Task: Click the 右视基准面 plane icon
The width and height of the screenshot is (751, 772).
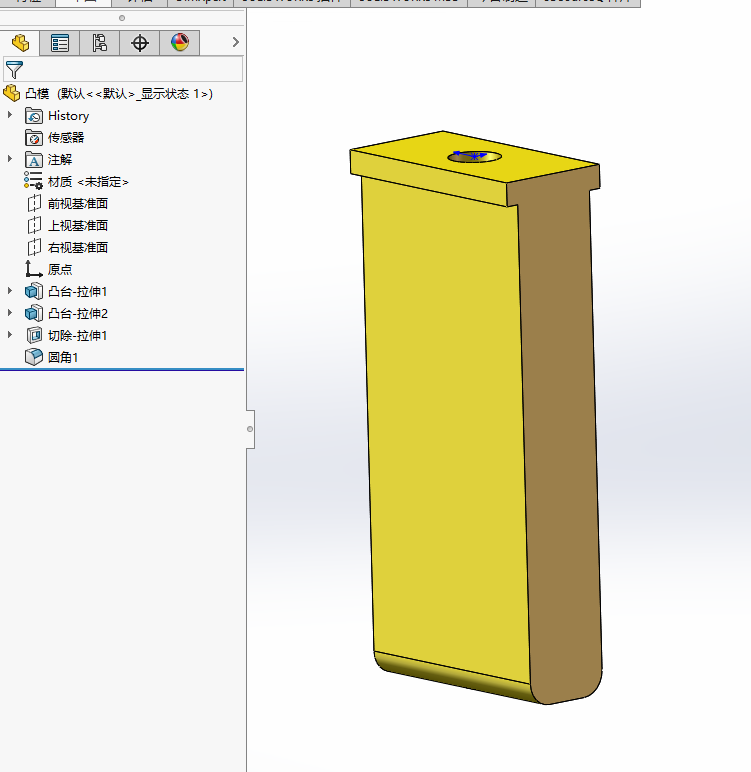Action: (x=34, y=247)
